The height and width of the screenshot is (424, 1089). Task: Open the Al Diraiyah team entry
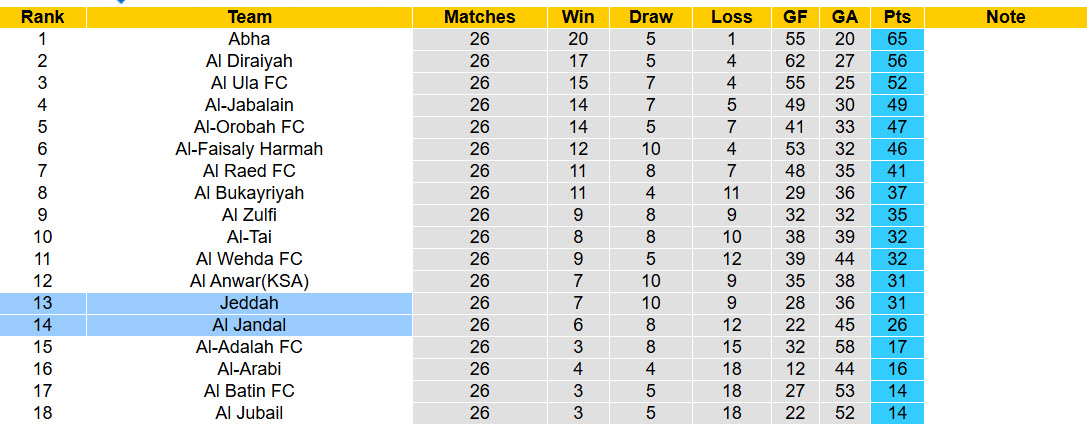click(249, 61)
